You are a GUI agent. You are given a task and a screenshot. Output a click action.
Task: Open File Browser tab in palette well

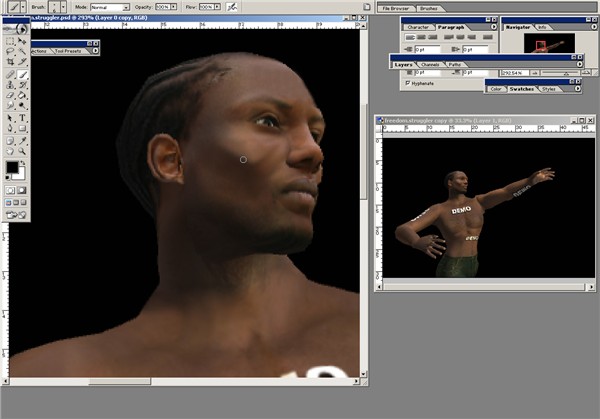pos(396,8)
